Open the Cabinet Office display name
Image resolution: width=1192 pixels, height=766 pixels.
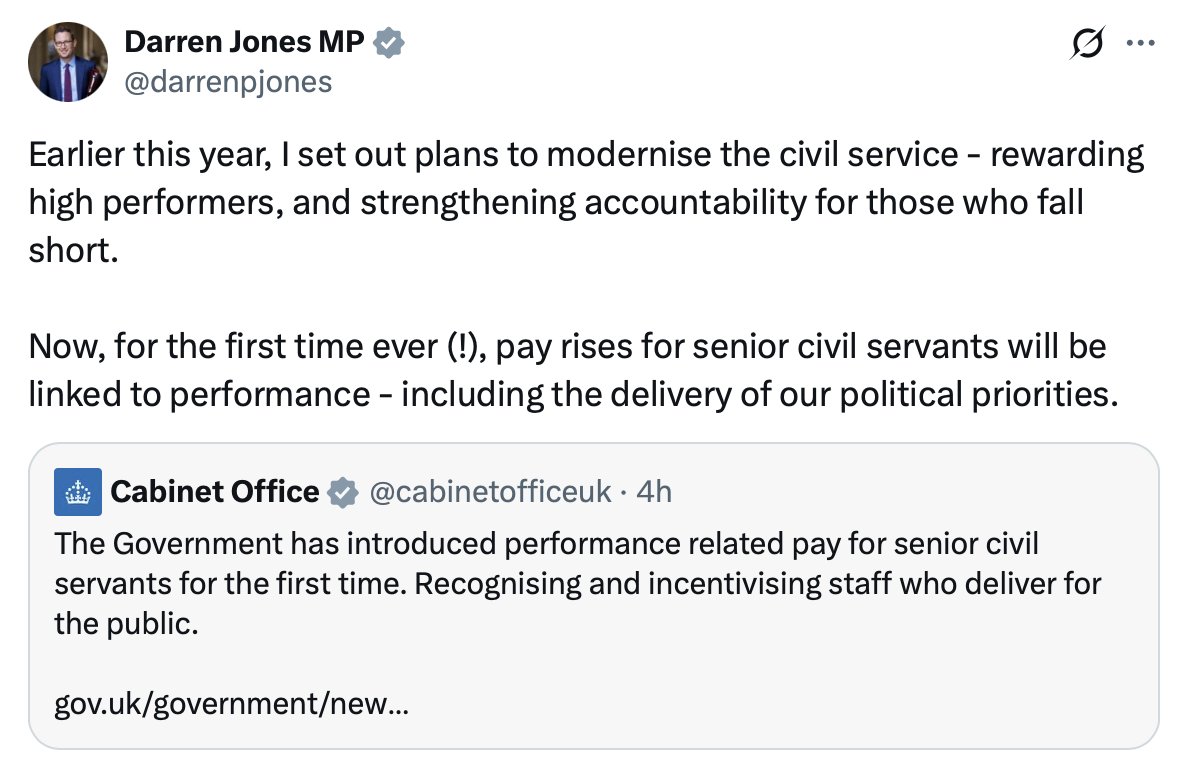tap(215, 492)
